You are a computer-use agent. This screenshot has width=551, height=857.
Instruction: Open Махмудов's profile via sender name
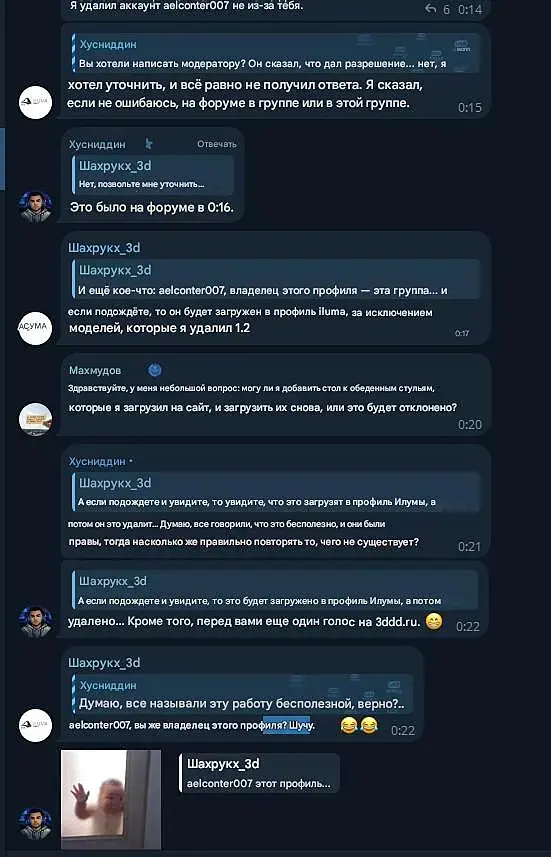pos(95,371)
